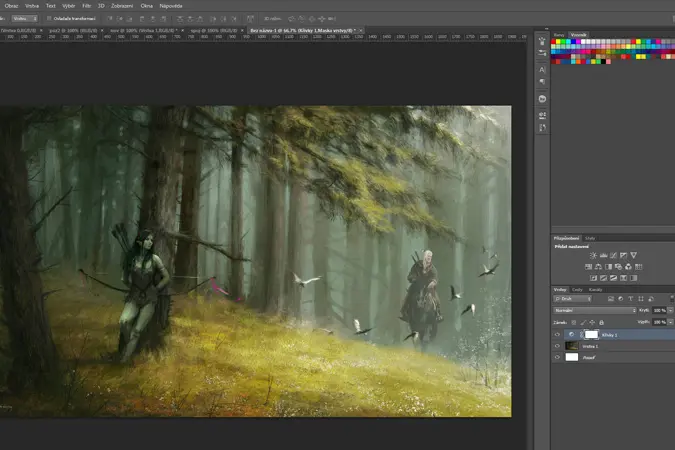Viewport: 675px width, 450px height.
Task: Filter layers by pixel layers icon
Action: click(x=610, y=299)
